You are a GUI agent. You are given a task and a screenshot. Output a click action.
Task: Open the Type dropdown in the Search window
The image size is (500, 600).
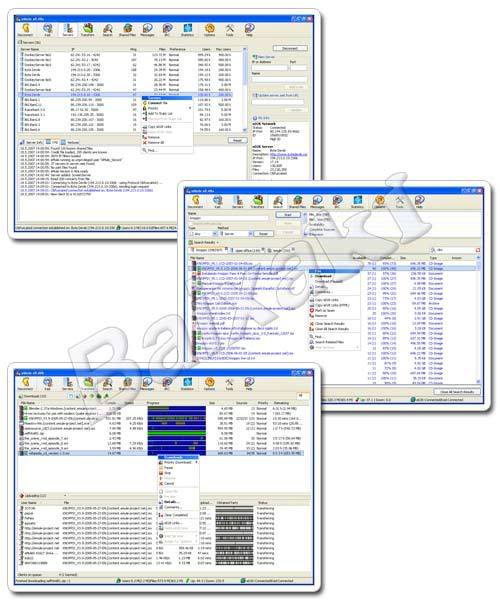pyautogui.click(x=203, y=233)
